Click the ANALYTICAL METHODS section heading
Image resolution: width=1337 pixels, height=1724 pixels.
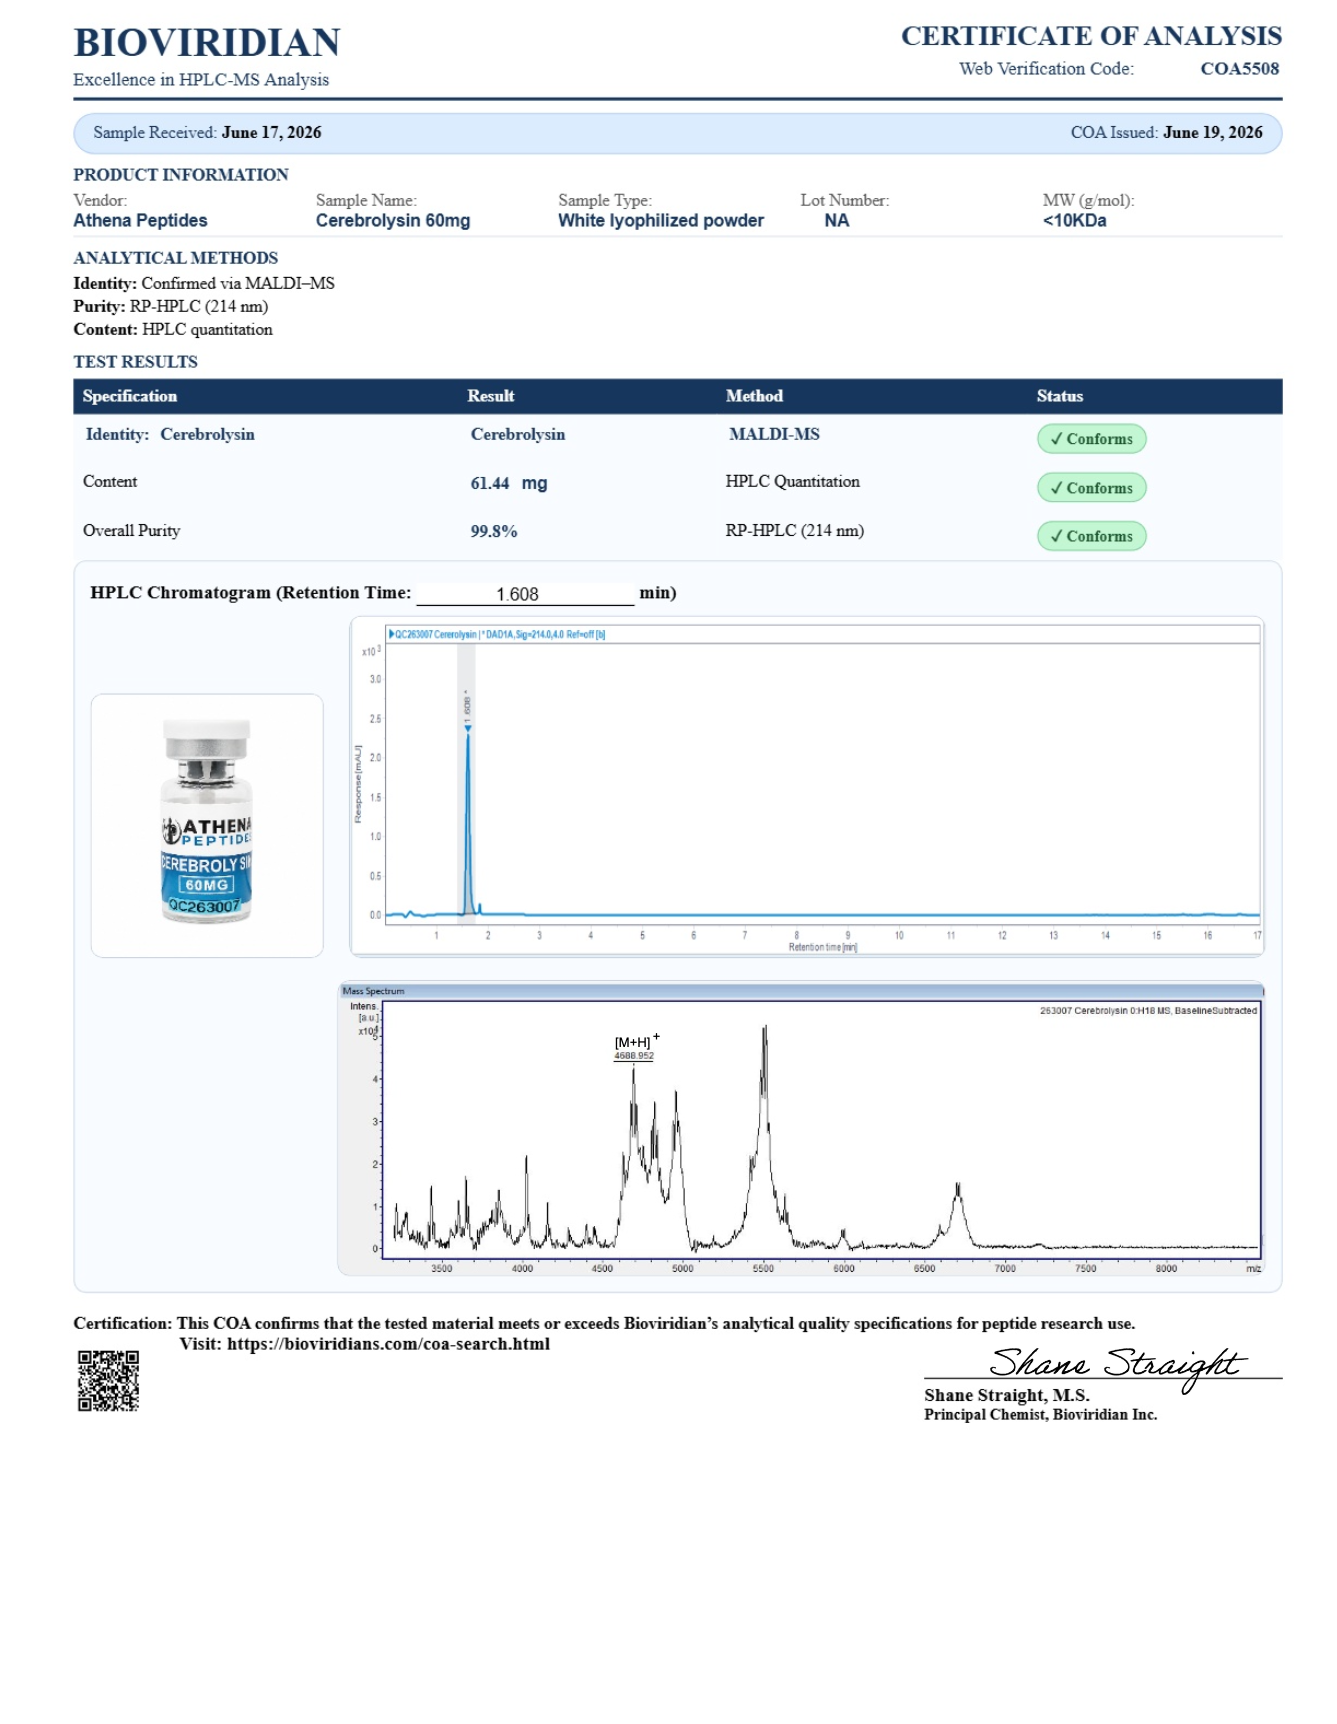point(176,258)
